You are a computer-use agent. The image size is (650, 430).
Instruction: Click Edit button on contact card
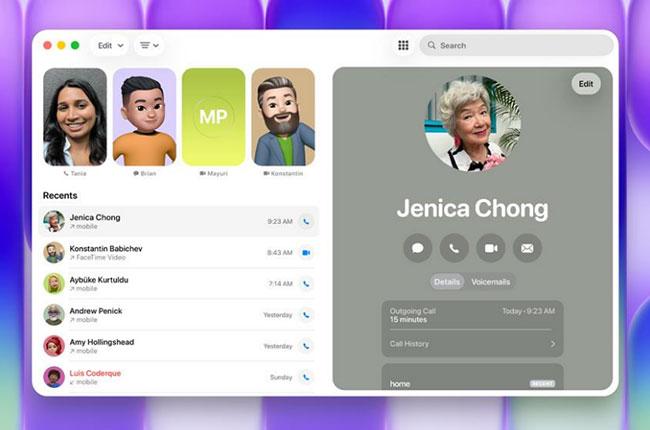(x=586, y=84)
